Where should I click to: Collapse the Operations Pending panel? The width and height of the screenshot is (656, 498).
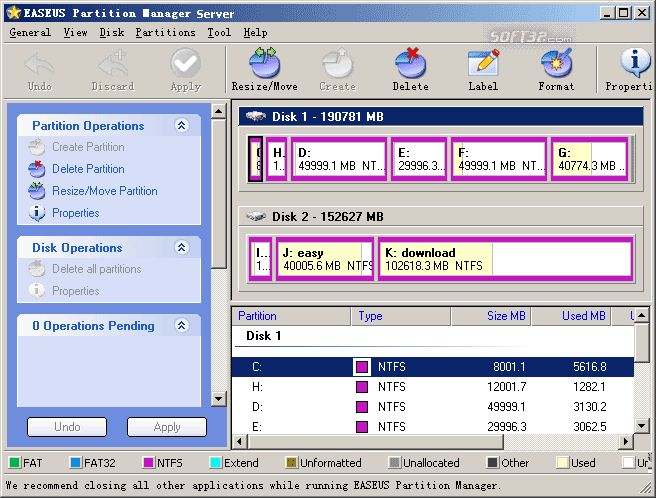coord(182,326)
